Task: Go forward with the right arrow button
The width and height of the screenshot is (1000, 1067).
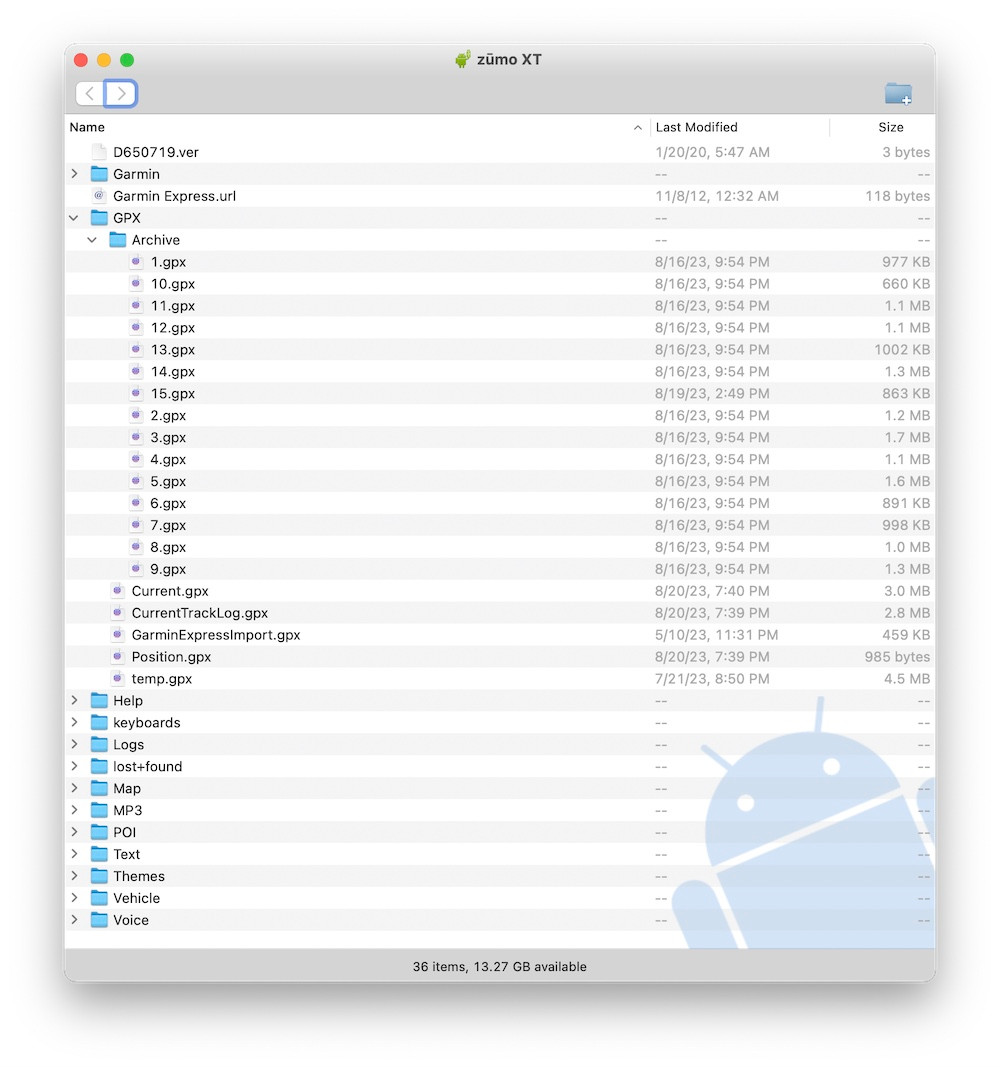Action: tap(120, 93)
